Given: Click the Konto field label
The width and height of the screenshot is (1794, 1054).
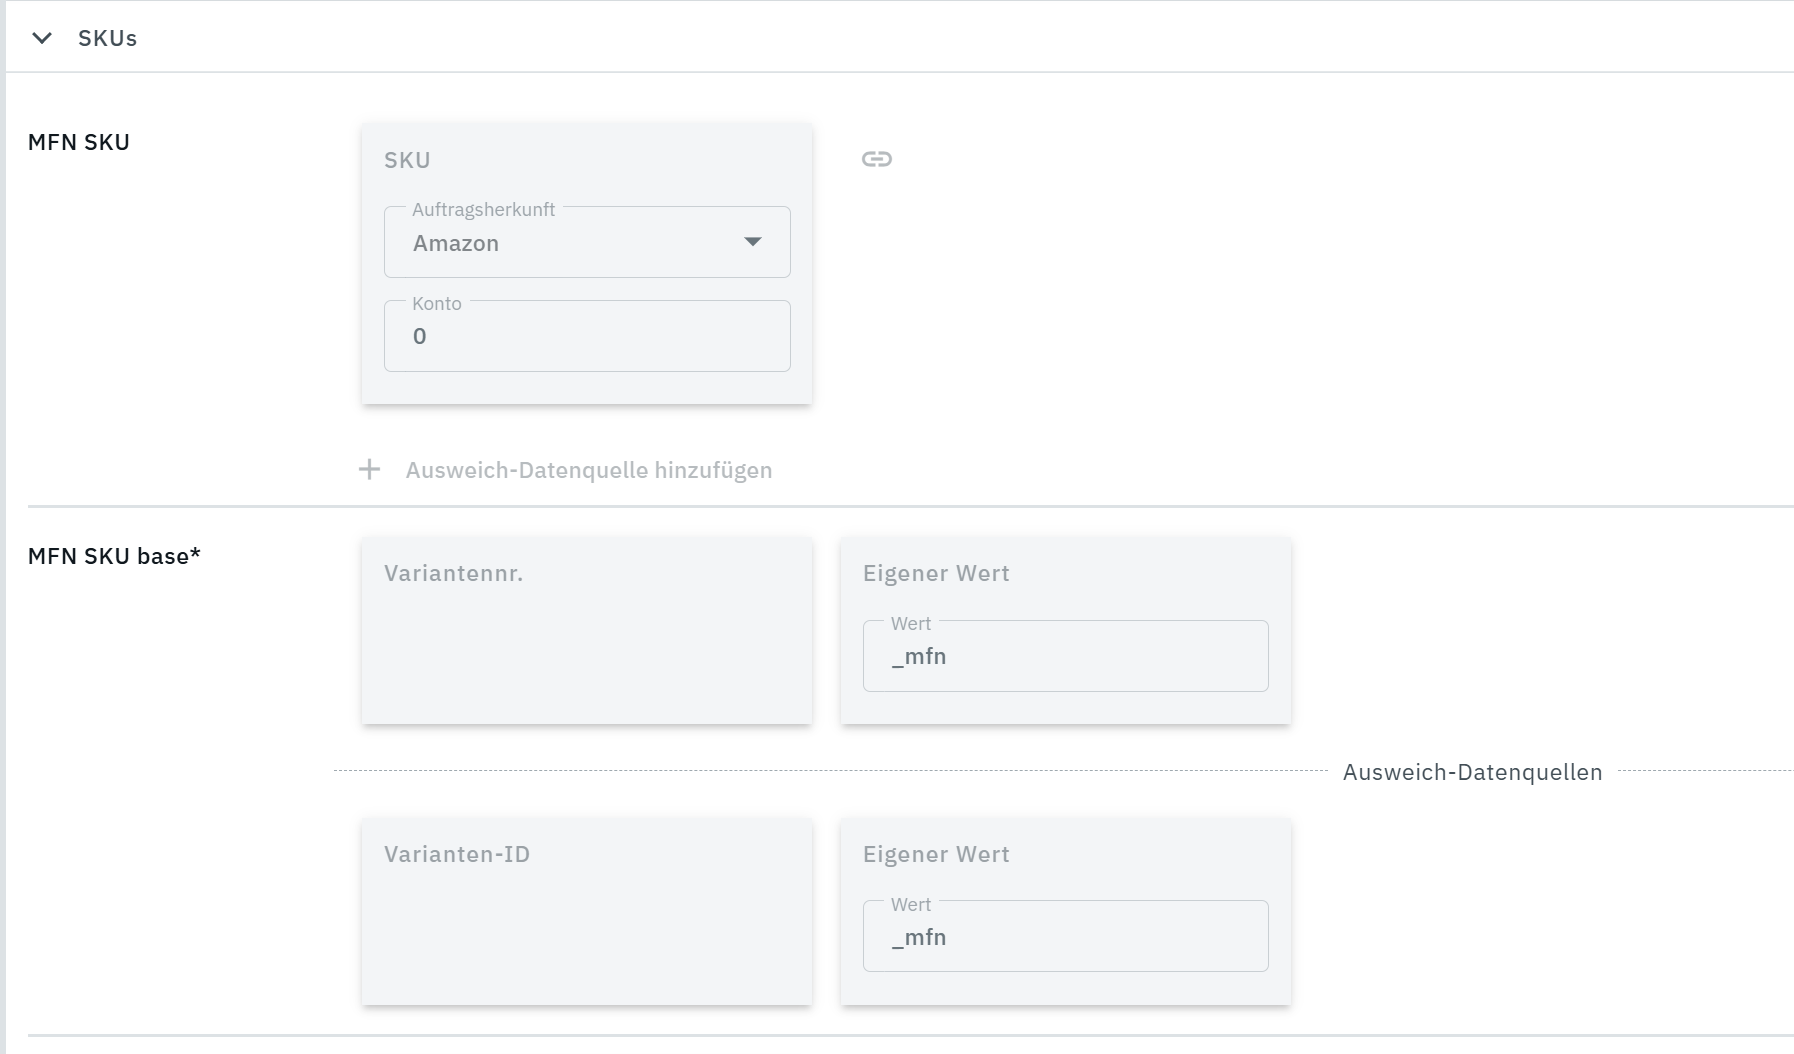Looking at the screenshot, I should (x=437, y=304).
